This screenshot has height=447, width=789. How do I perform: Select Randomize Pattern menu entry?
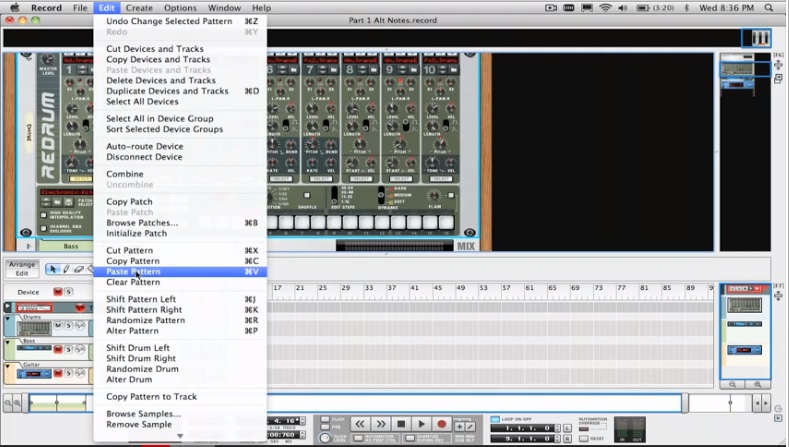[x=145, y=320]
